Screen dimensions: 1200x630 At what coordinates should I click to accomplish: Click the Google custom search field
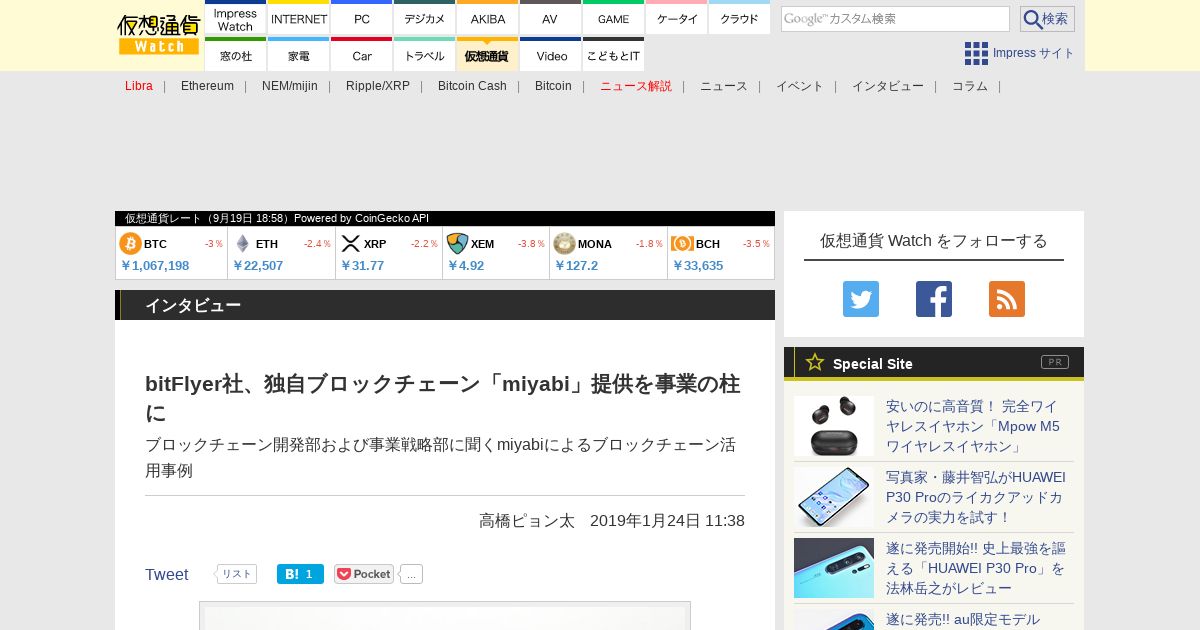pos(895,19)
